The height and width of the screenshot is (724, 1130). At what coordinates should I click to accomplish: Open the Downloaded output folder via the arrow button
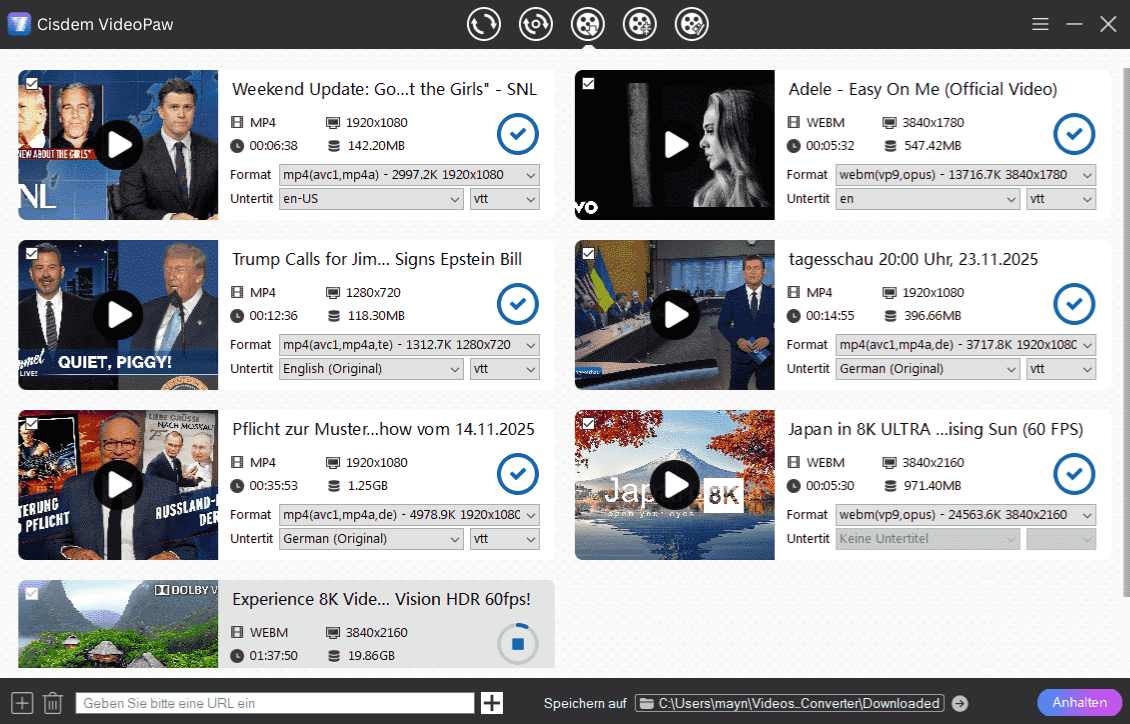click(x=961, y=703)
